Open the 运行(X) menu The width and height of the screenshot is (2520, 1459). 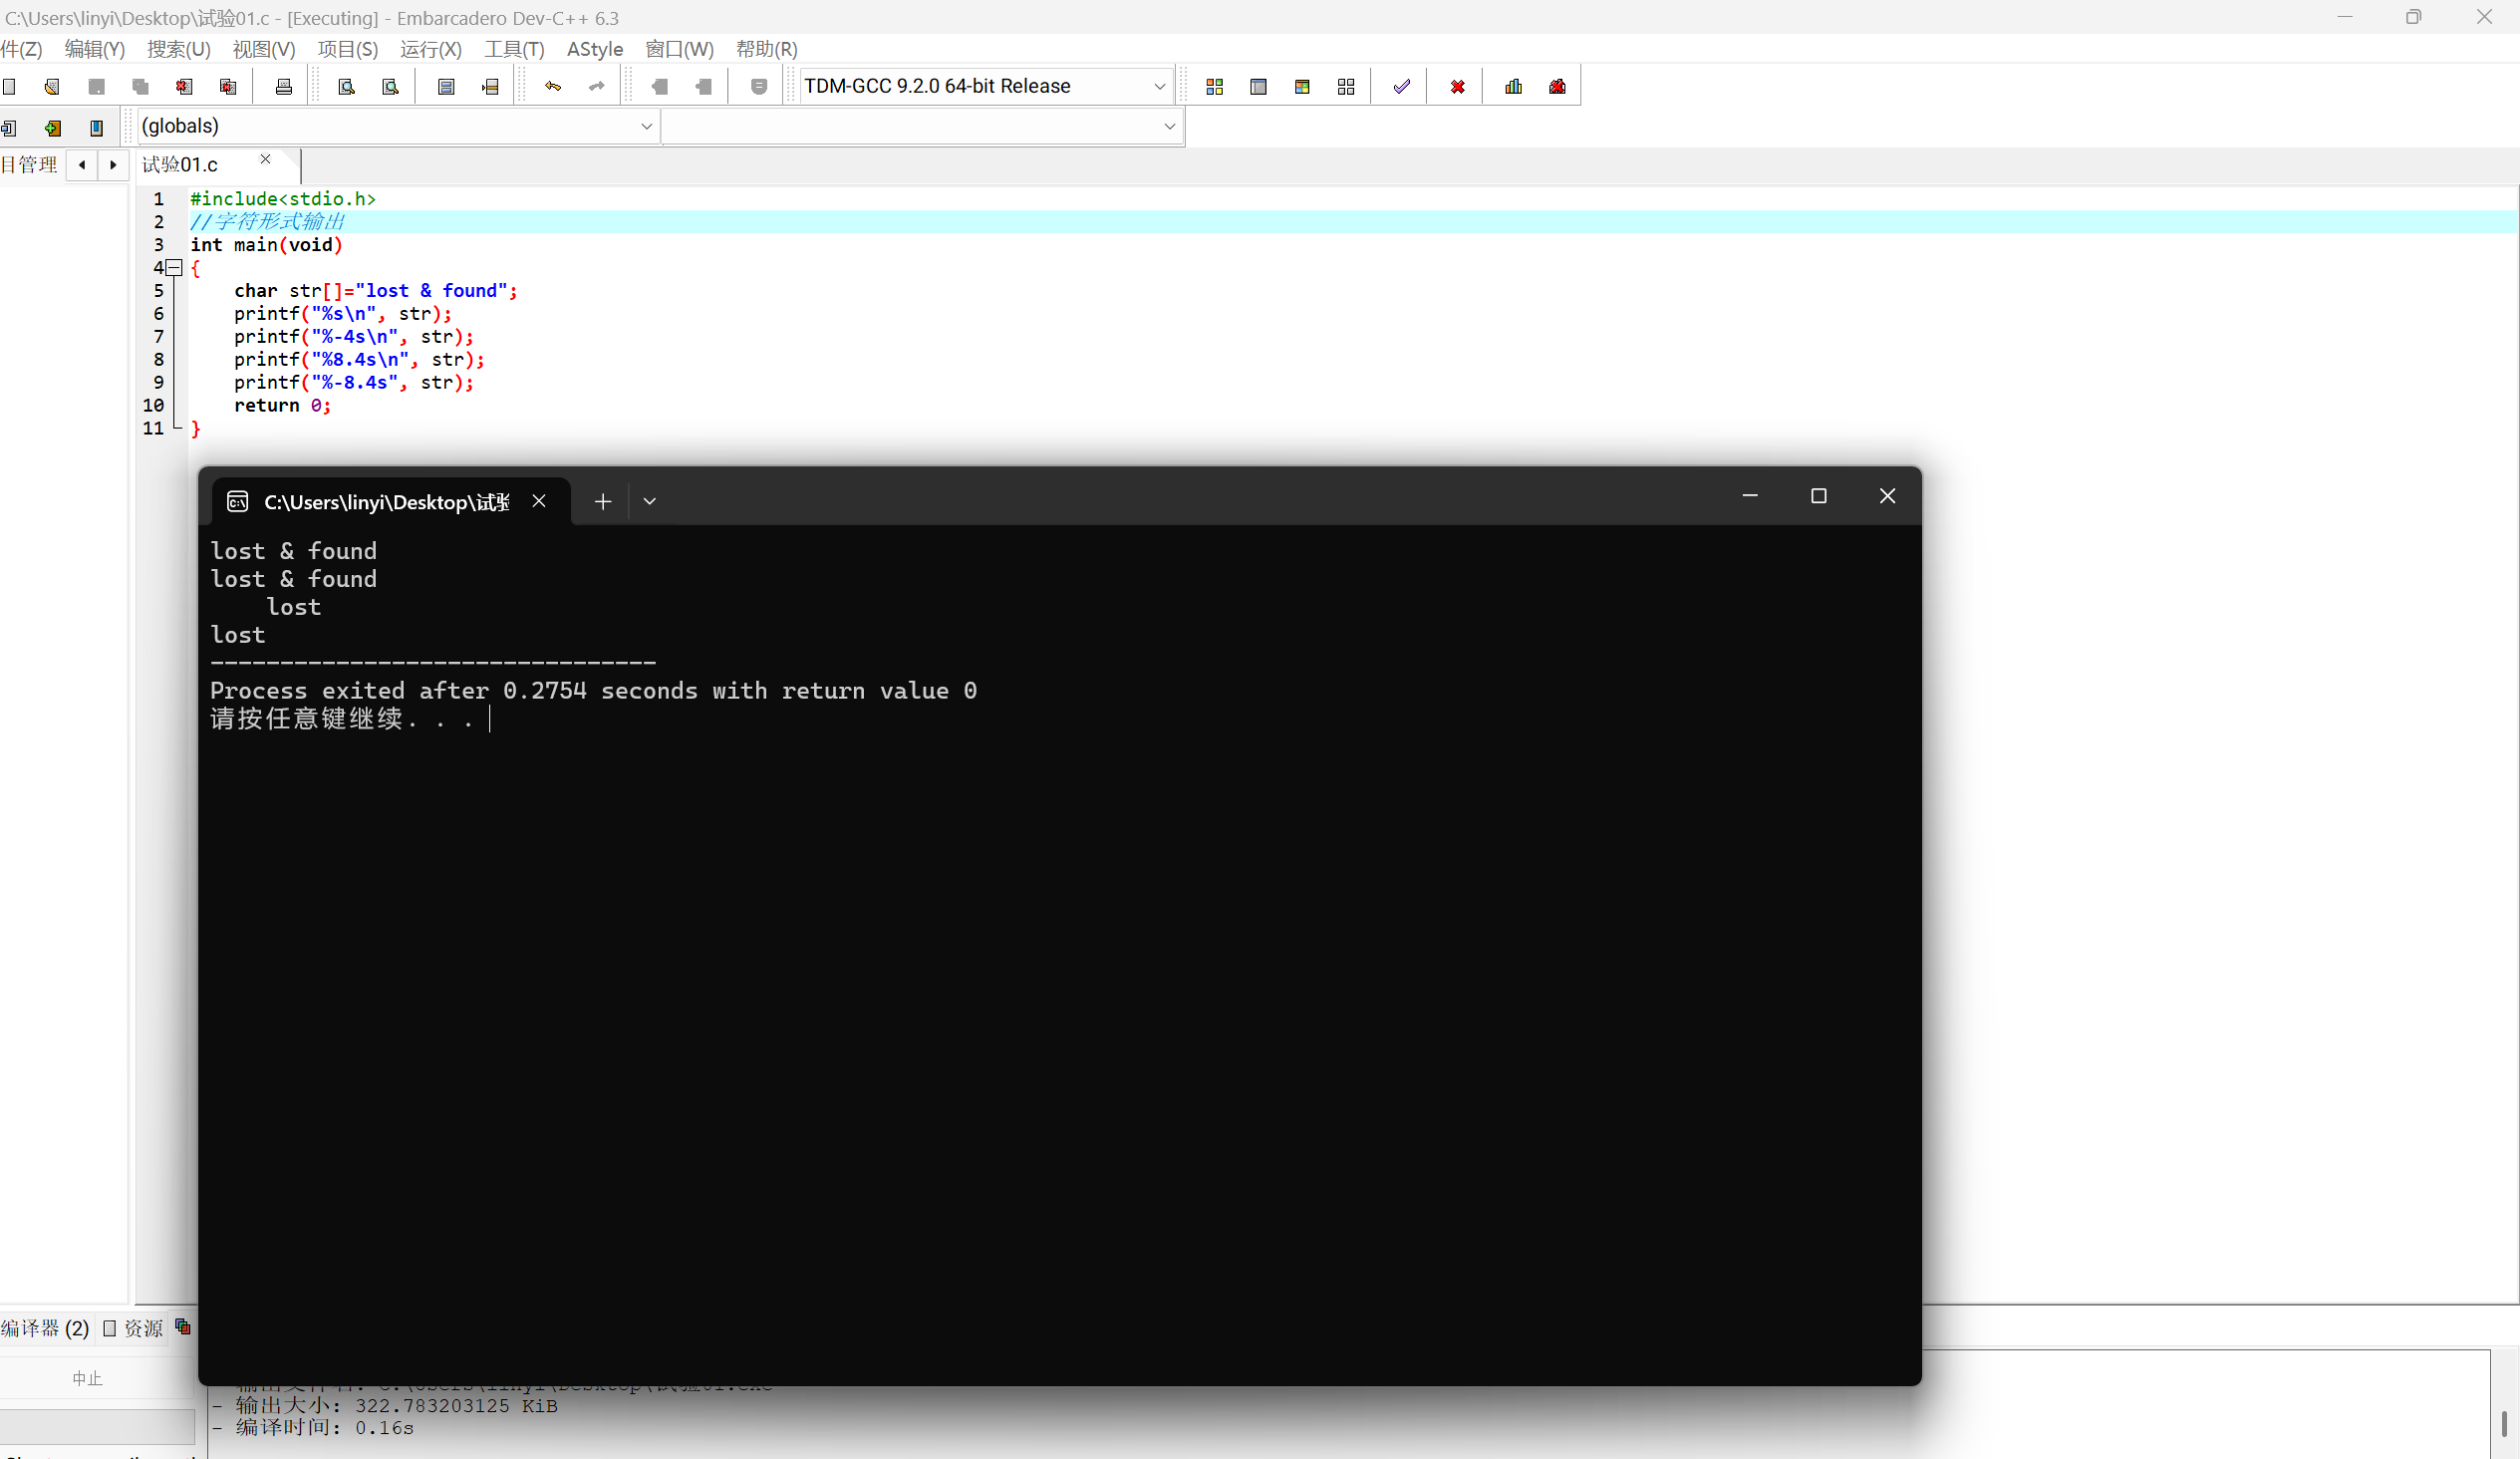pos(430,49)
